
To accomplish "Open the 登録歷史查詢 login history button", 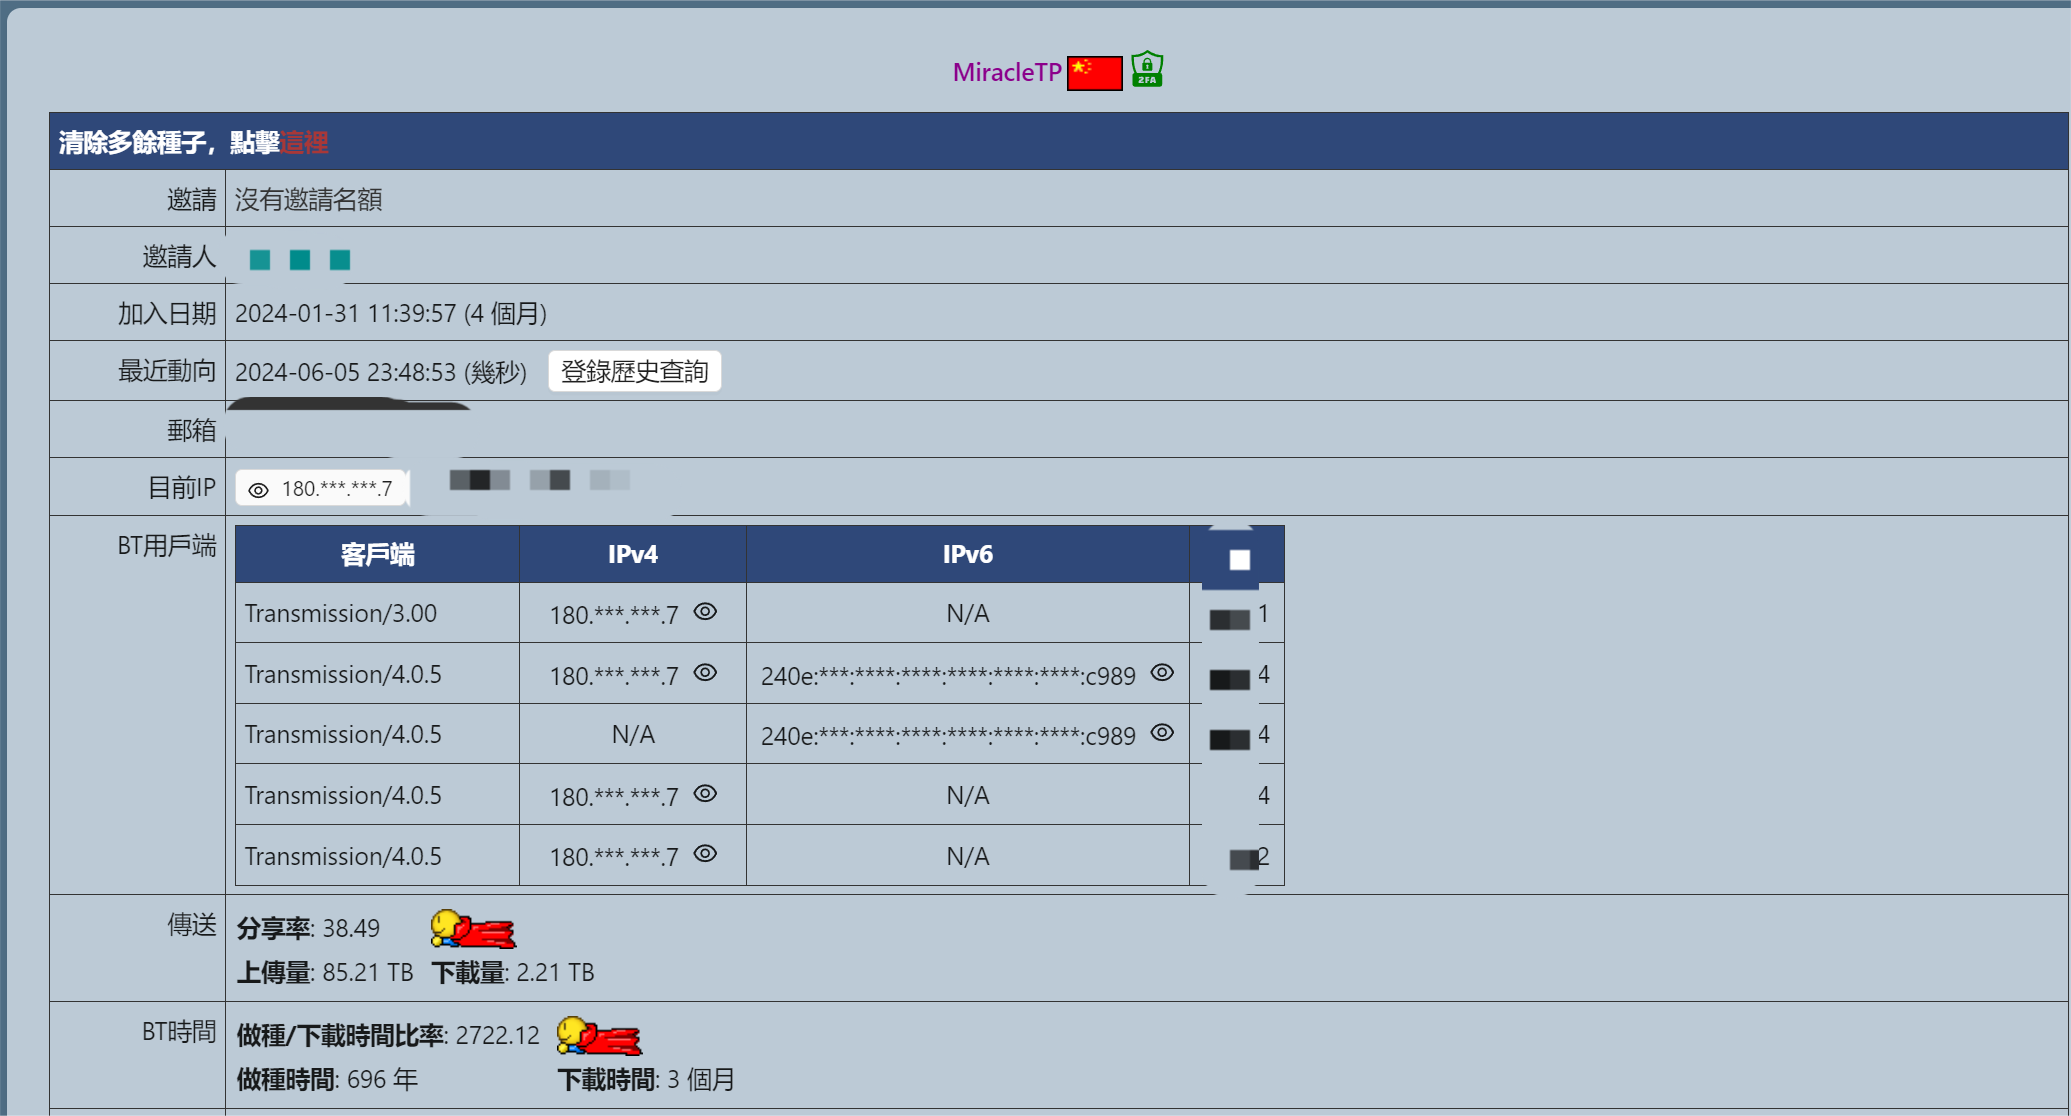I will (634, 371).
